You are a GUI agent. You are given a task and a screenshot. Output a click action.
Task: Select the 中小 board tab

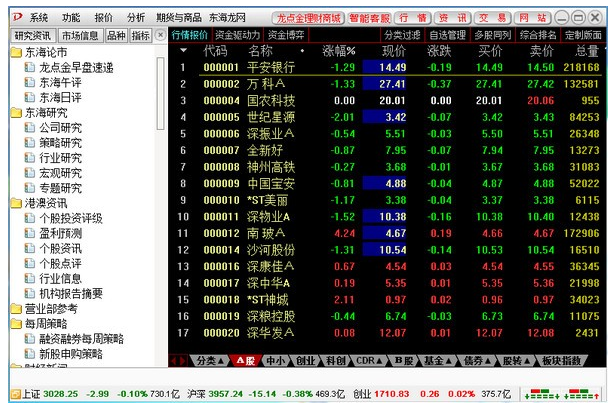pyautogui.click(x=275, y=361)
